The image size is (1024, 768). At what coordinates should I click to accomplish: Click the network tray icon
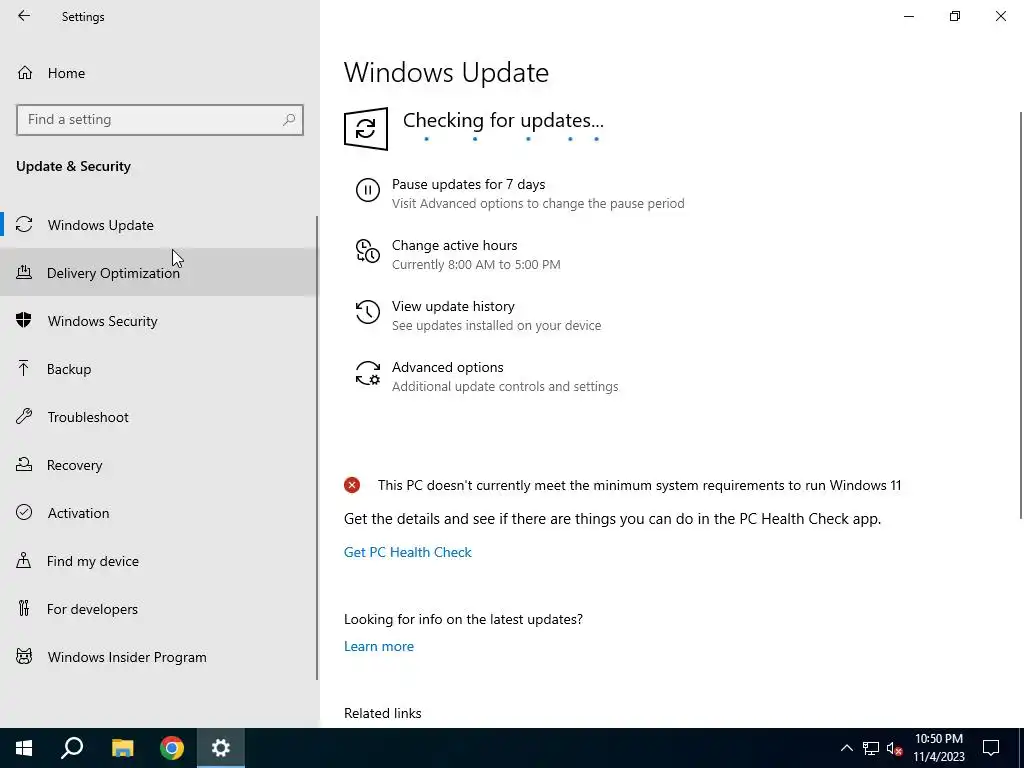click(871, 748)
